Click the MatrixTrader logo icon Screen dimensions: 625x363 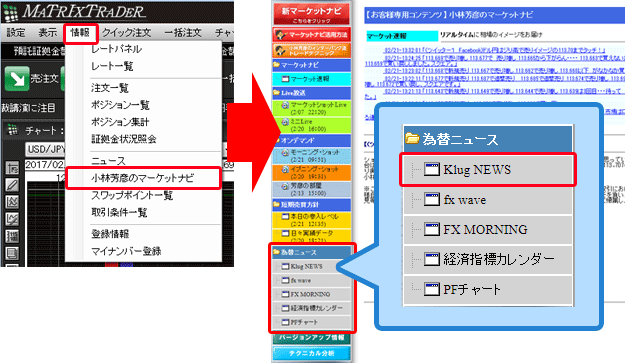[11, 12]
